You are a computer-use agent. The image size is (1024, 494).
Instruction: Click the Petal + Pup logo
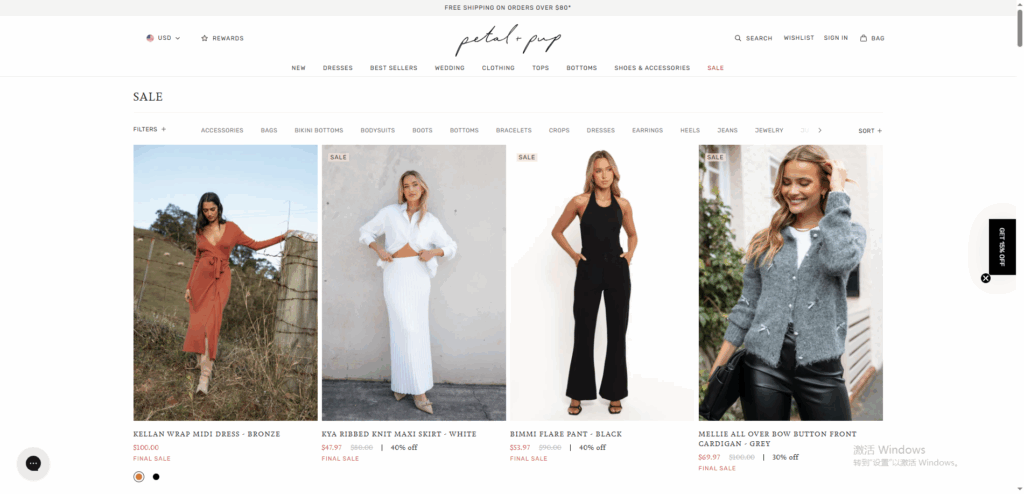click(x=508, y=41)
